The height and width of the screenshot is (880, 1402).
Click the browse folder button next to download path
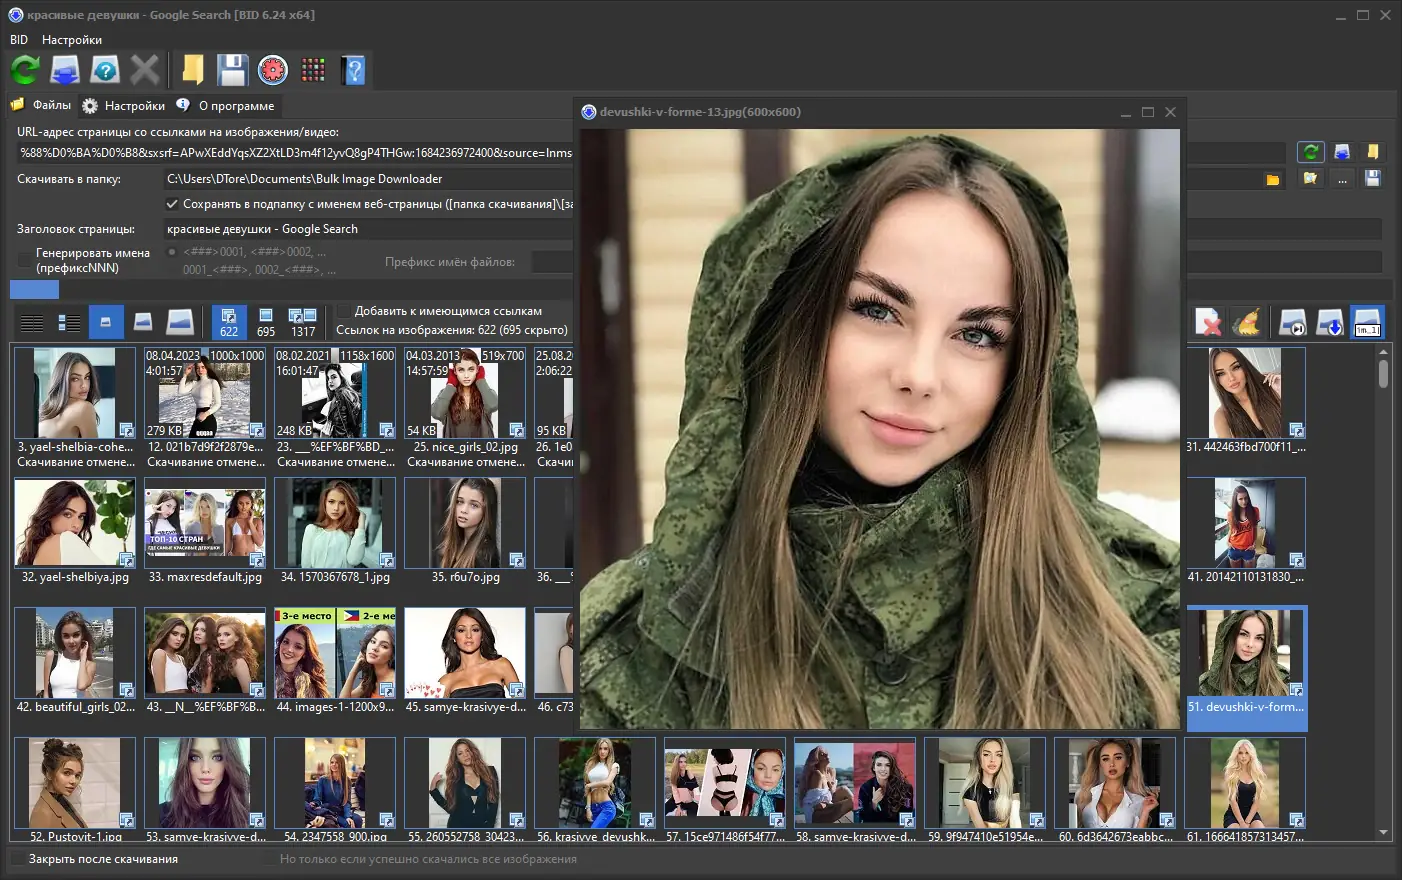[x=1273, y=179]
